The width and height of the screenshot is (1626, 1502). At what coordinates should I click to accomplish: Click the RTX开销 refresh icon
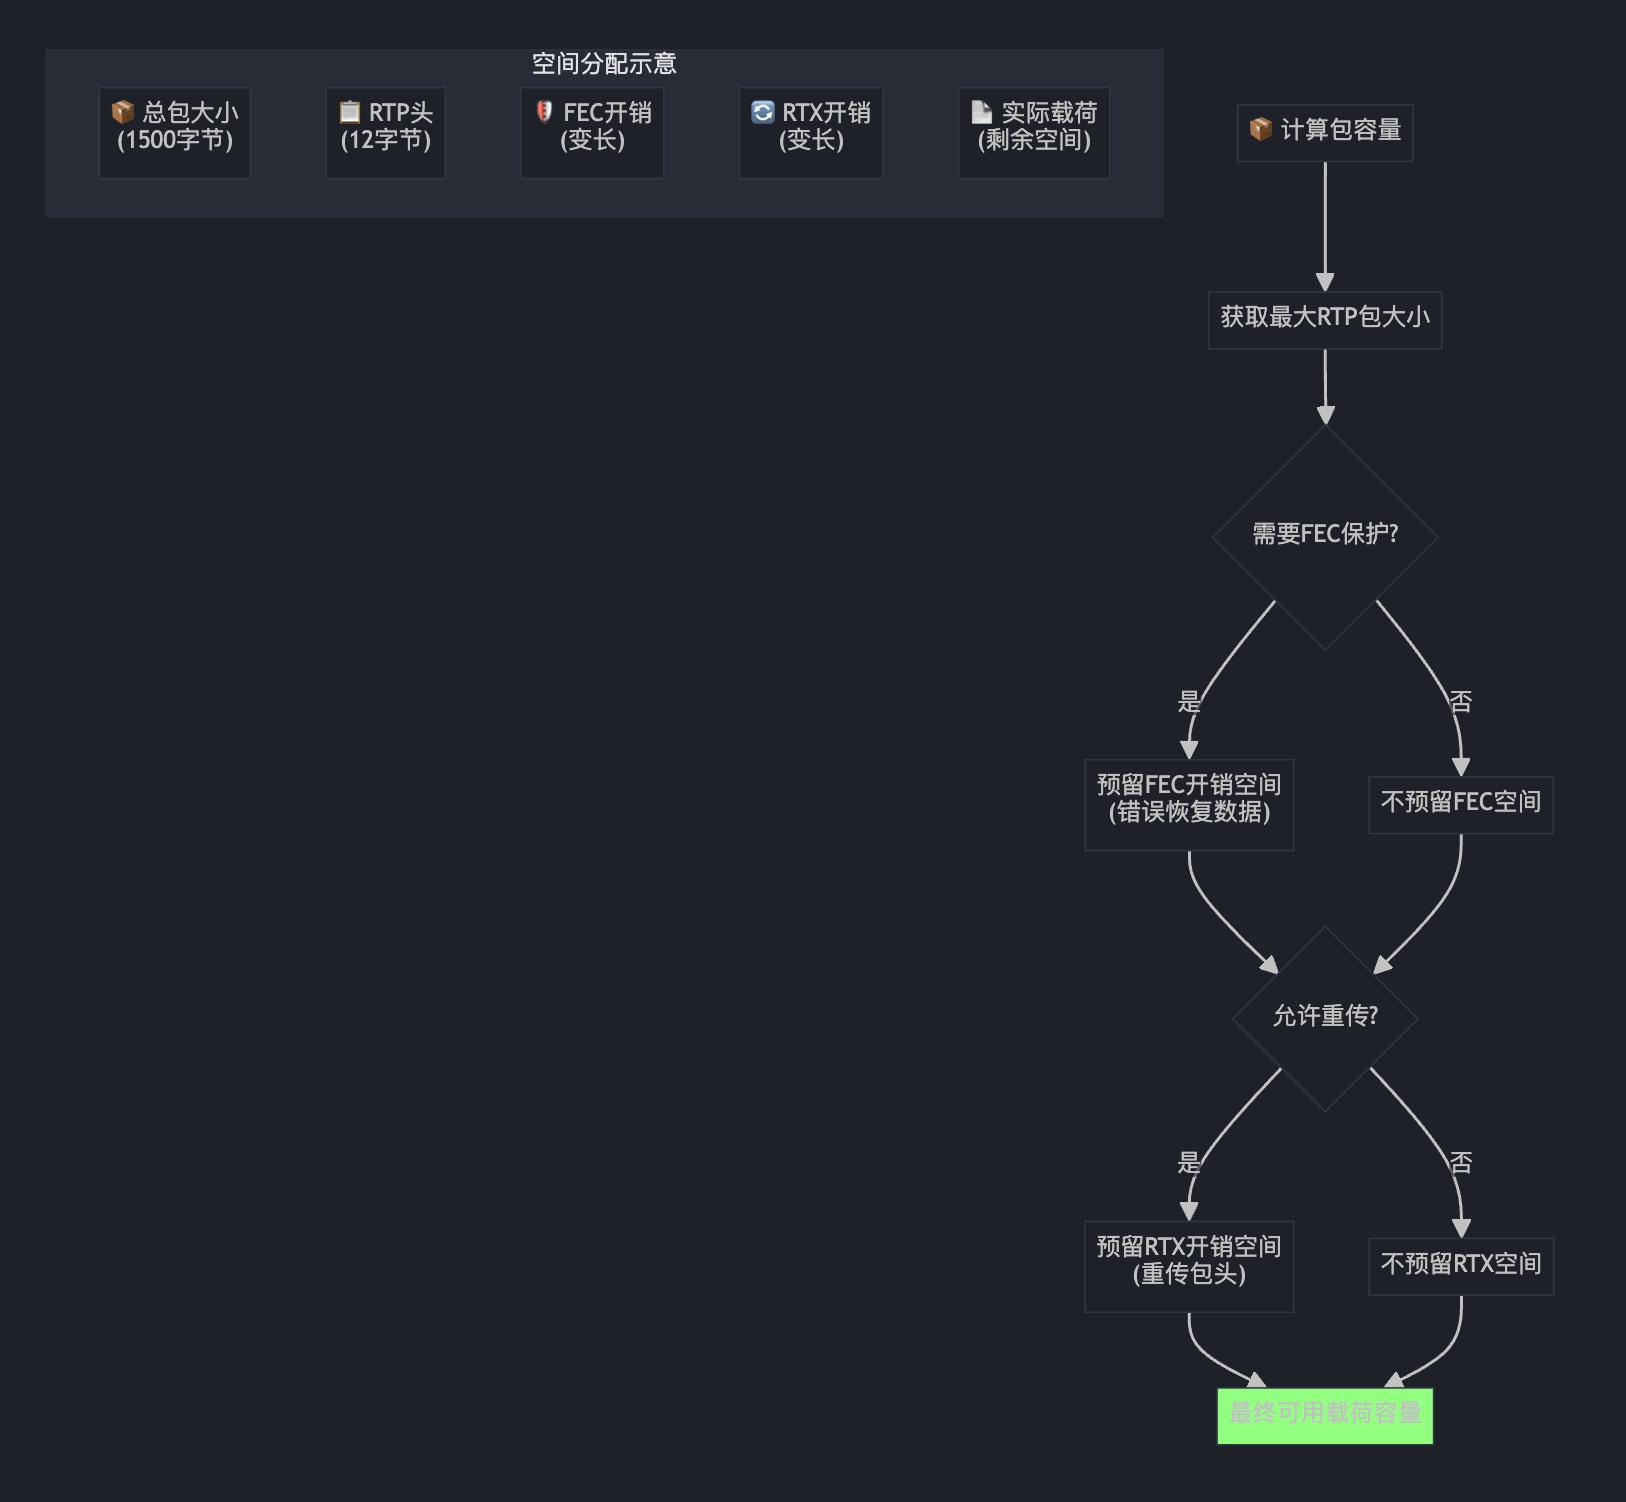(763, 113)
